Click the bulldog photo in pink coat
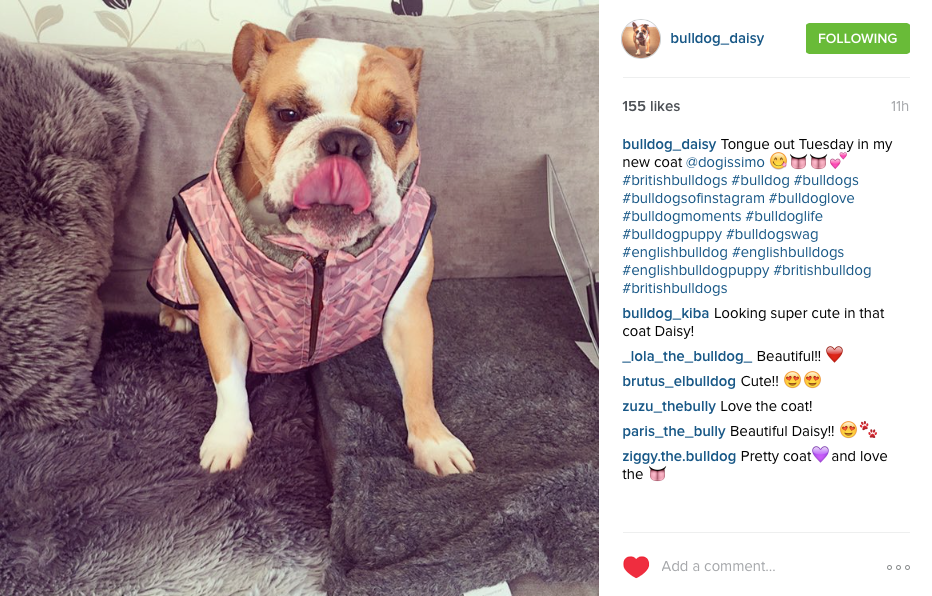The image size is (932, 596). click(299, 298)
